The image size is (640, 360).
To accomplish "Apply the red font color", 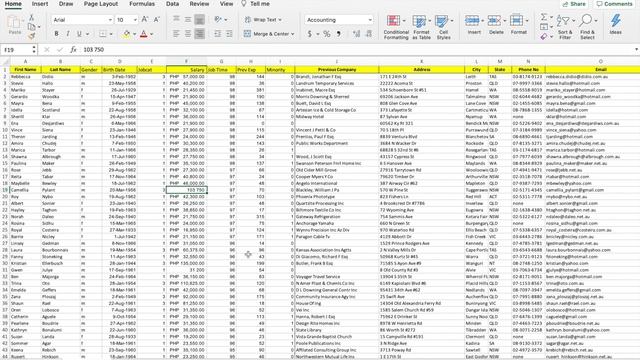I will (144, 34).
